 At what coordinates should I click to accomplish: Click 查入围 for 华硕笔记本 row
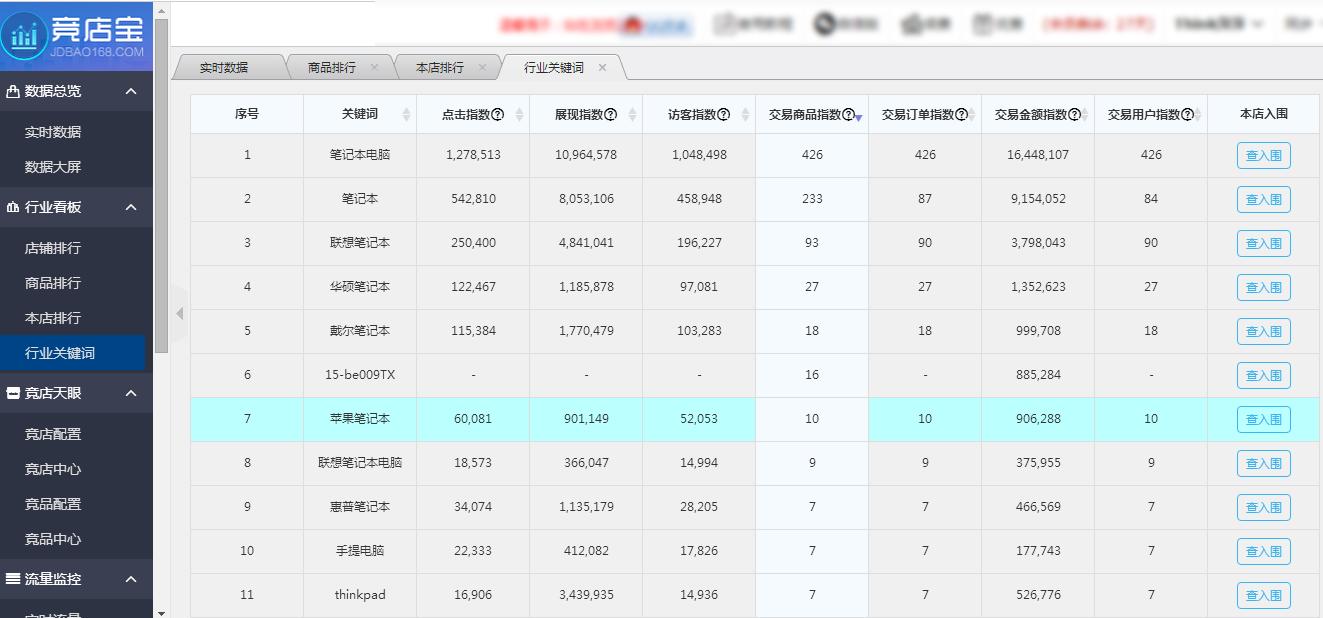(1263, 288)
